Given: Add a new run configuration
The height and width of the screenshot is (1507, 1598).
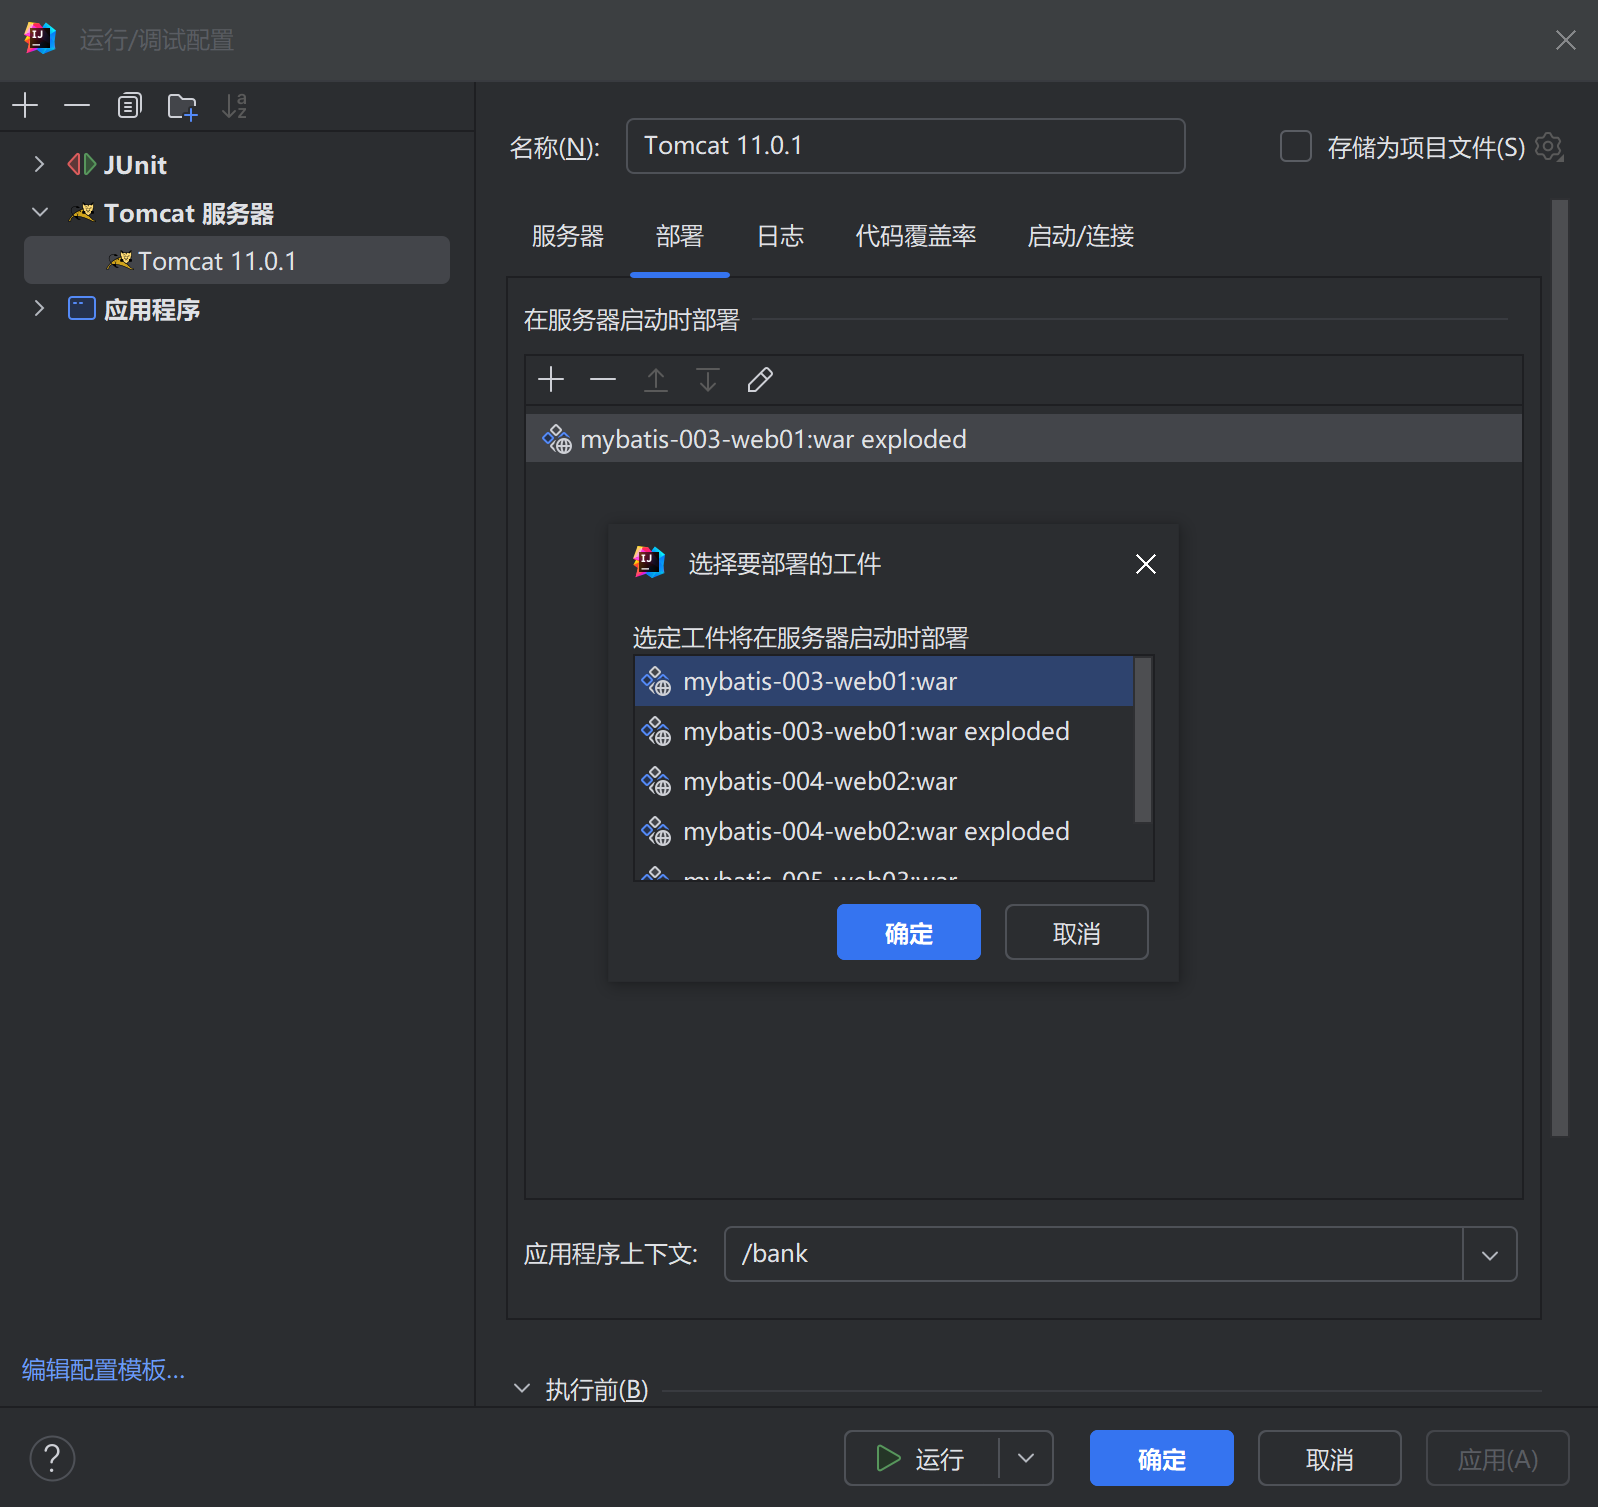Looking at the screenshot, I should click(25, 105).
